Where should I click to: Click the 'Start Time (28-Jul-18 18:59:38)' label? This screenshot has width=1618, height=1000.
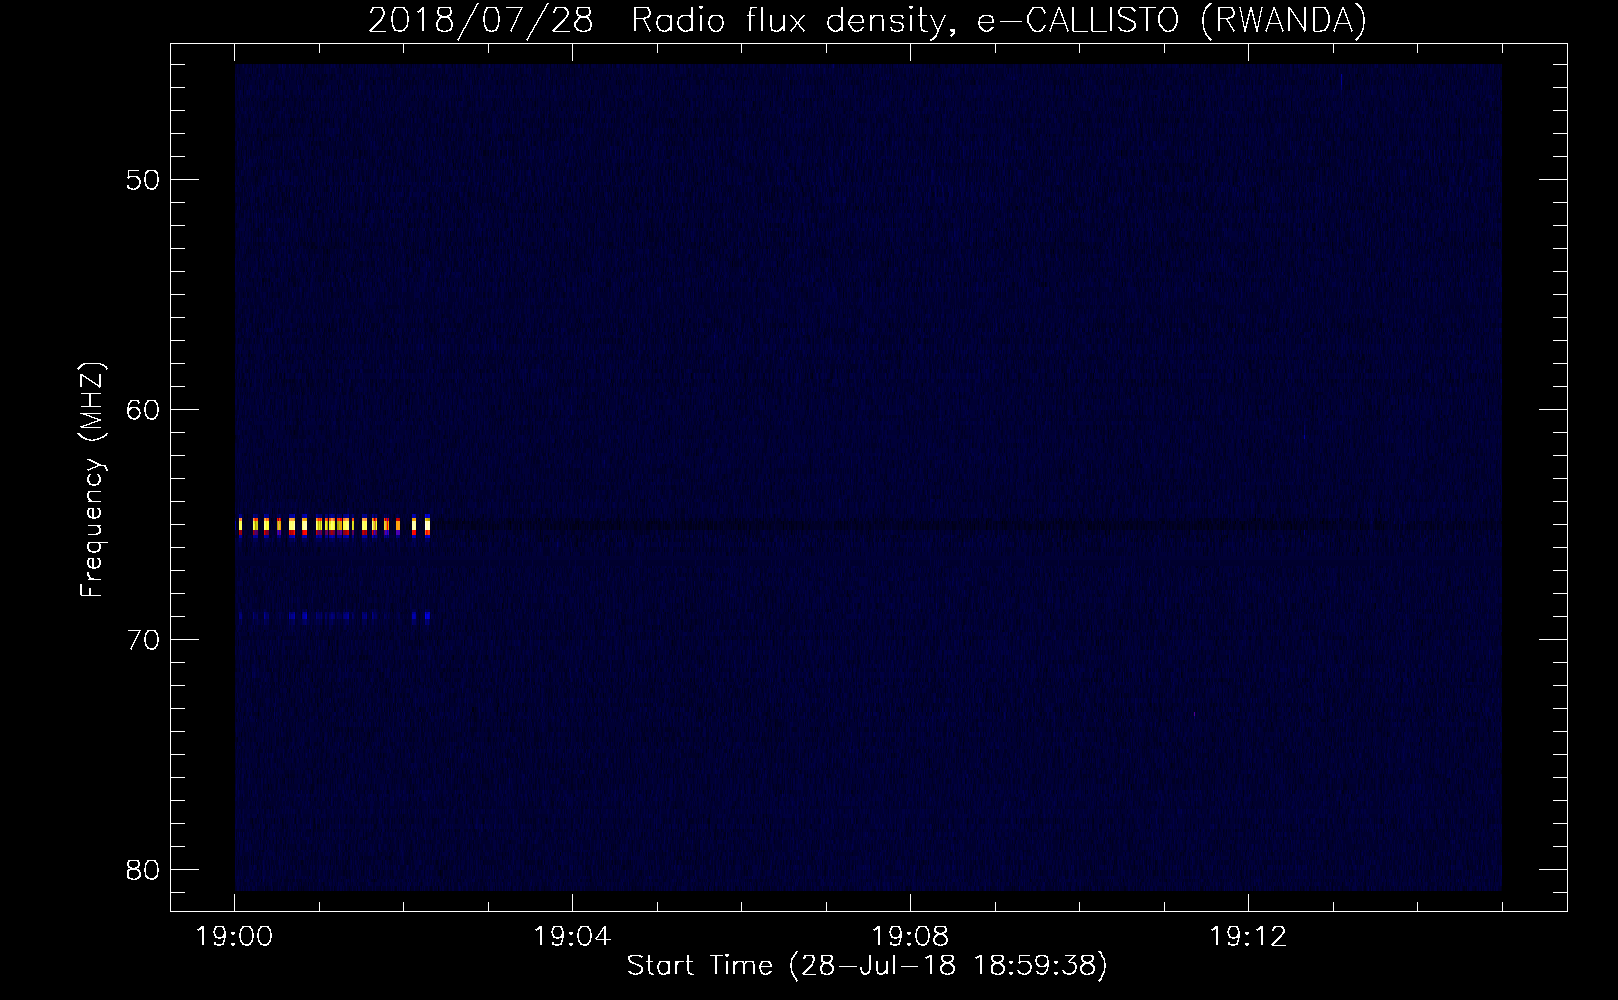[x=867, y=966]
